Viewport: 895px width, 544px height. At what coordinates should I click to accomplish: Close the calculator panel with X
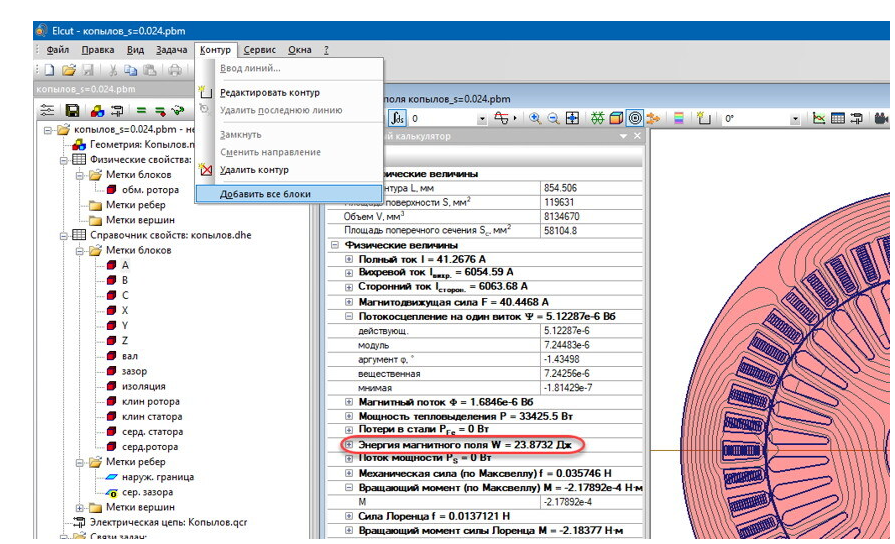pos(637,136)
